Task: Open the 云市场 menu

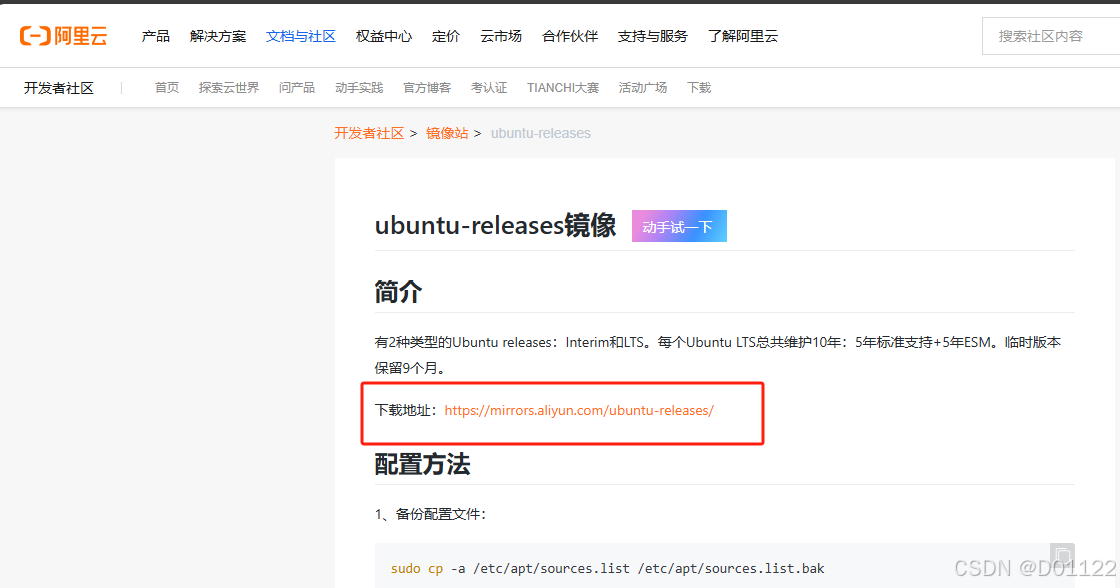Action: (x=501, y=36)
